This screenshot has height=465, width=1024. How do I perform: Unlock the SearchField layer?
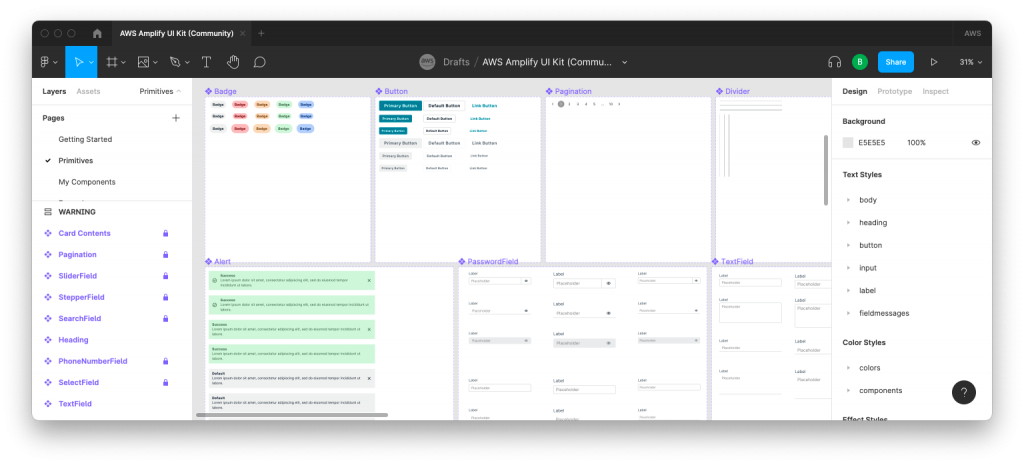pyautogui.click(x=166, y=319)
